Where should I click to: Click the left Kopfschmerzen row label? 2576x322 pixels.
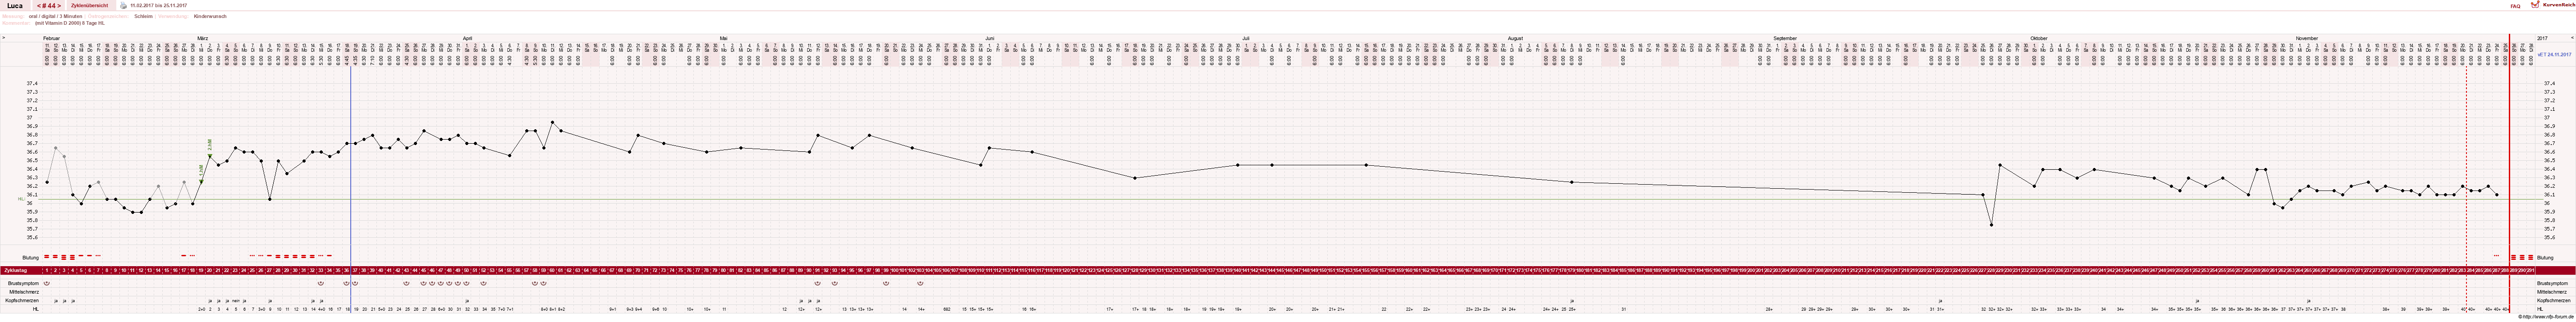[x=23, y=300]
